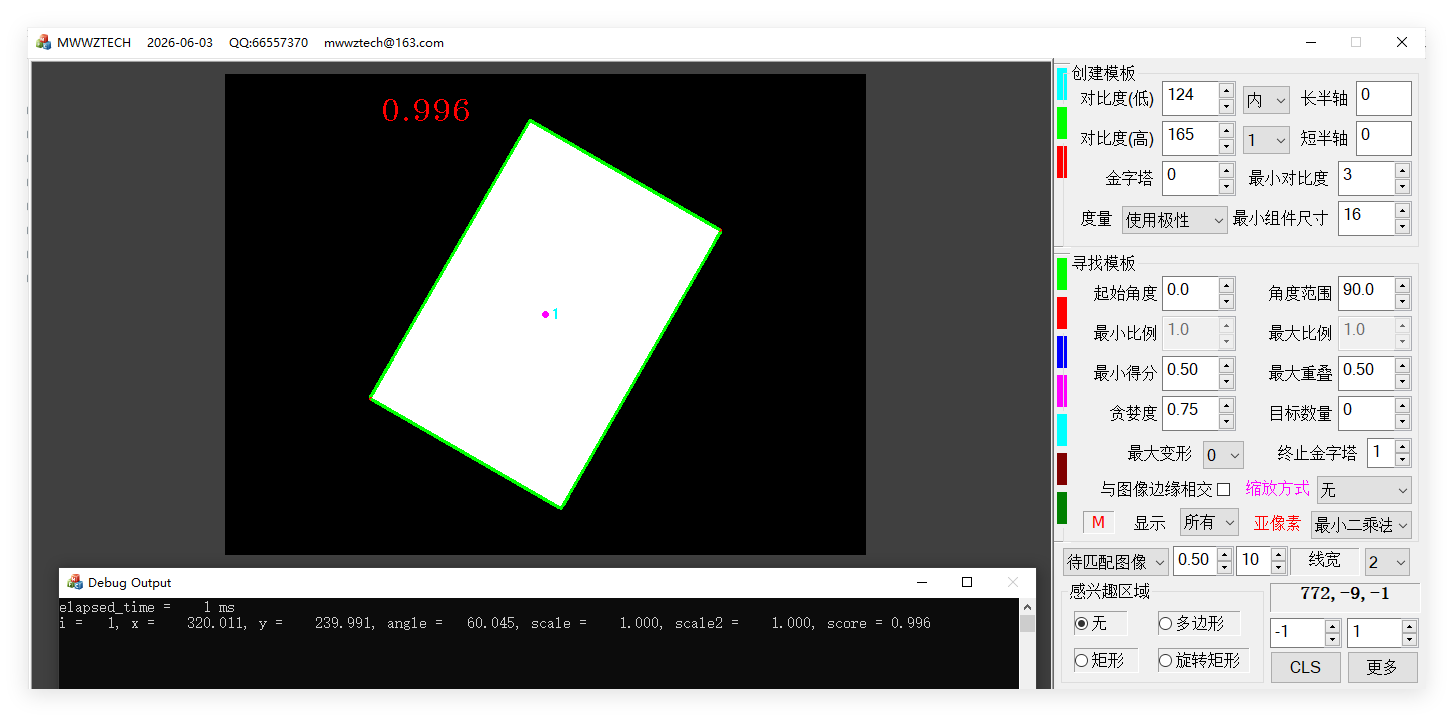
Task: Click the dark red color bar
Action: (1062, 469)
